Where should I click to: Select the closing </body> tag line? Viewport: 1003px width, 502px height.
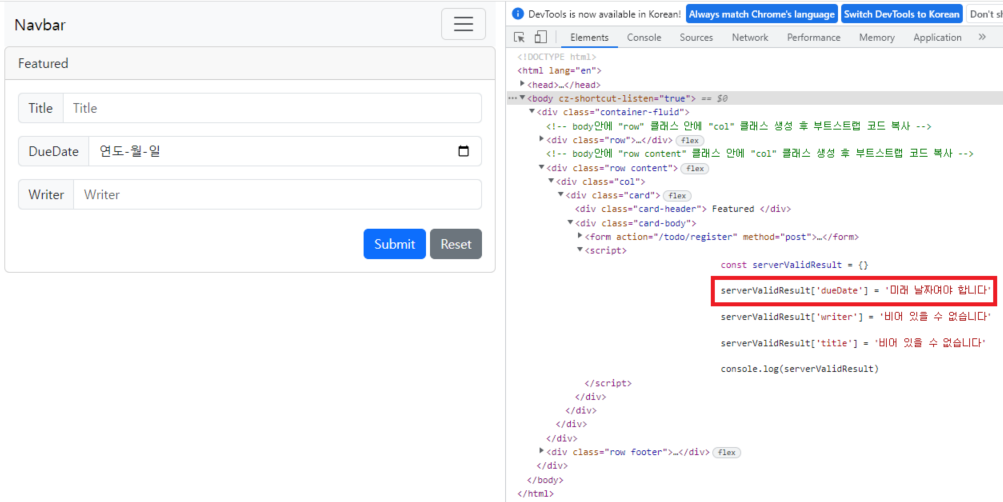point(545,479)
